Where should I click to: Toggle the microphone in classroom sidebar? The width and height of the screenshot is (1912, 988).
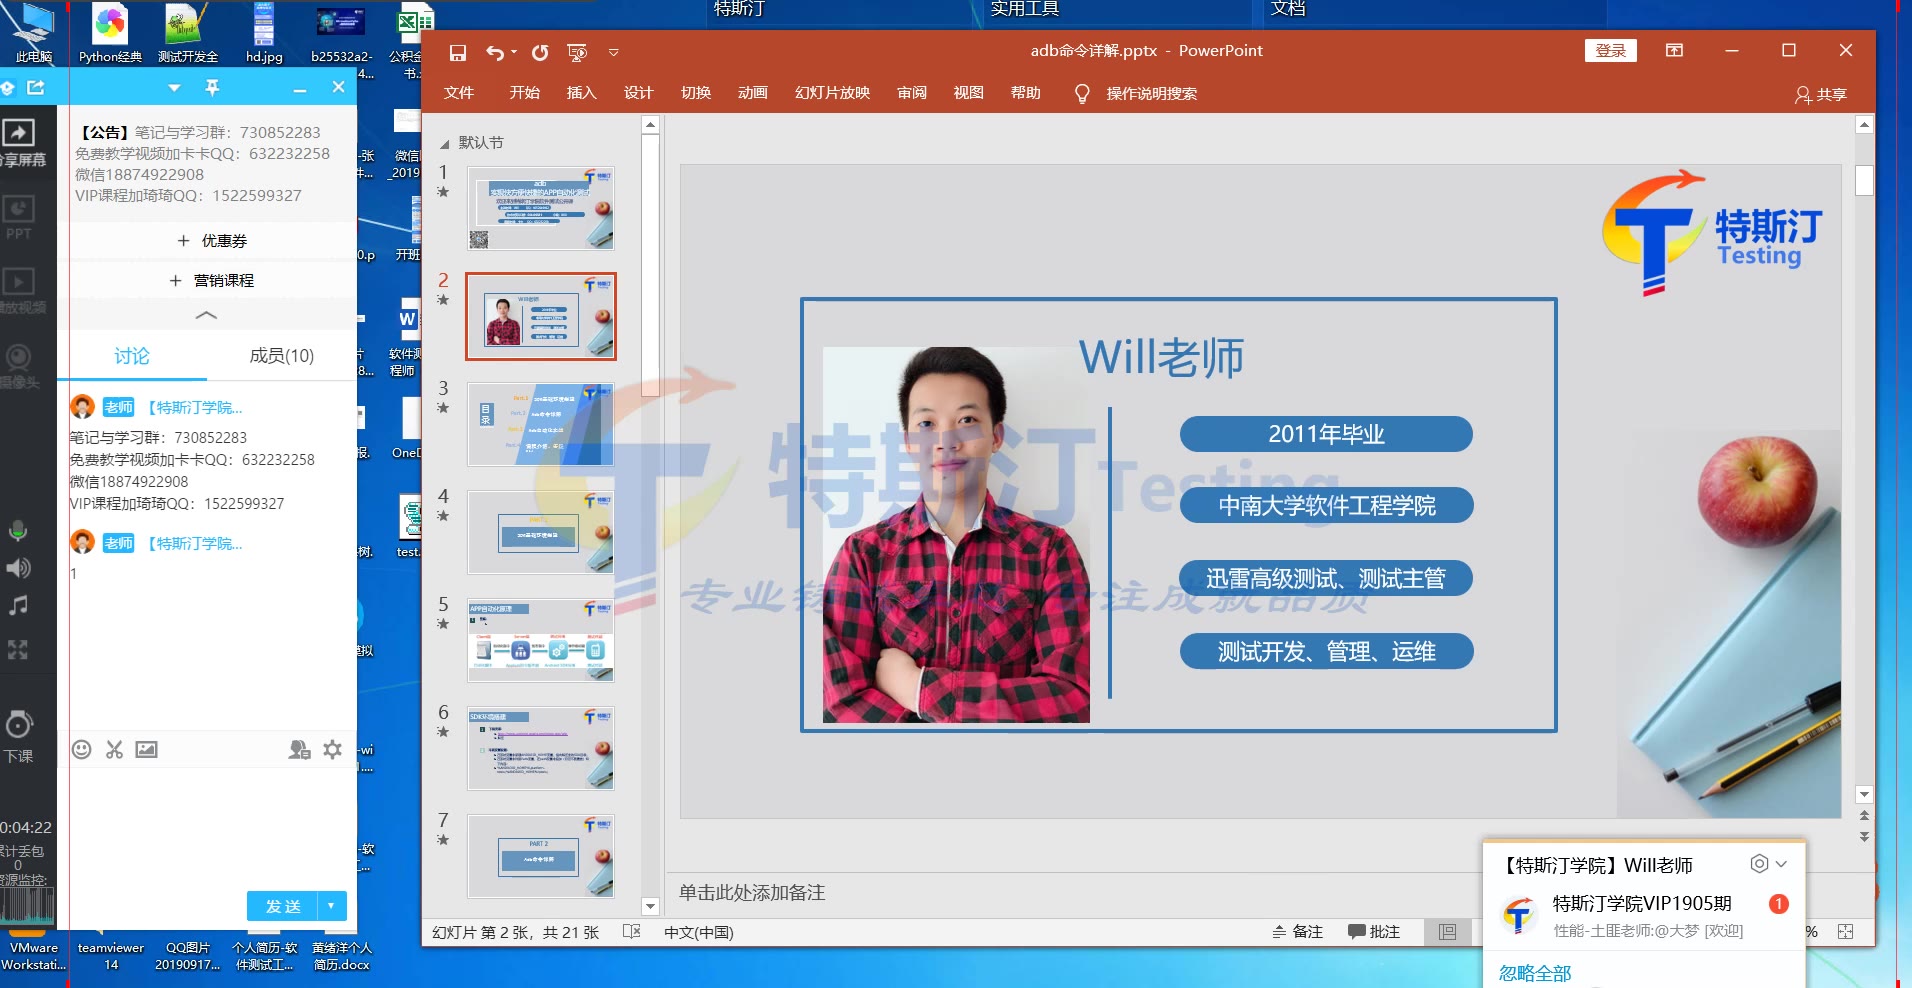click(18, 531)
